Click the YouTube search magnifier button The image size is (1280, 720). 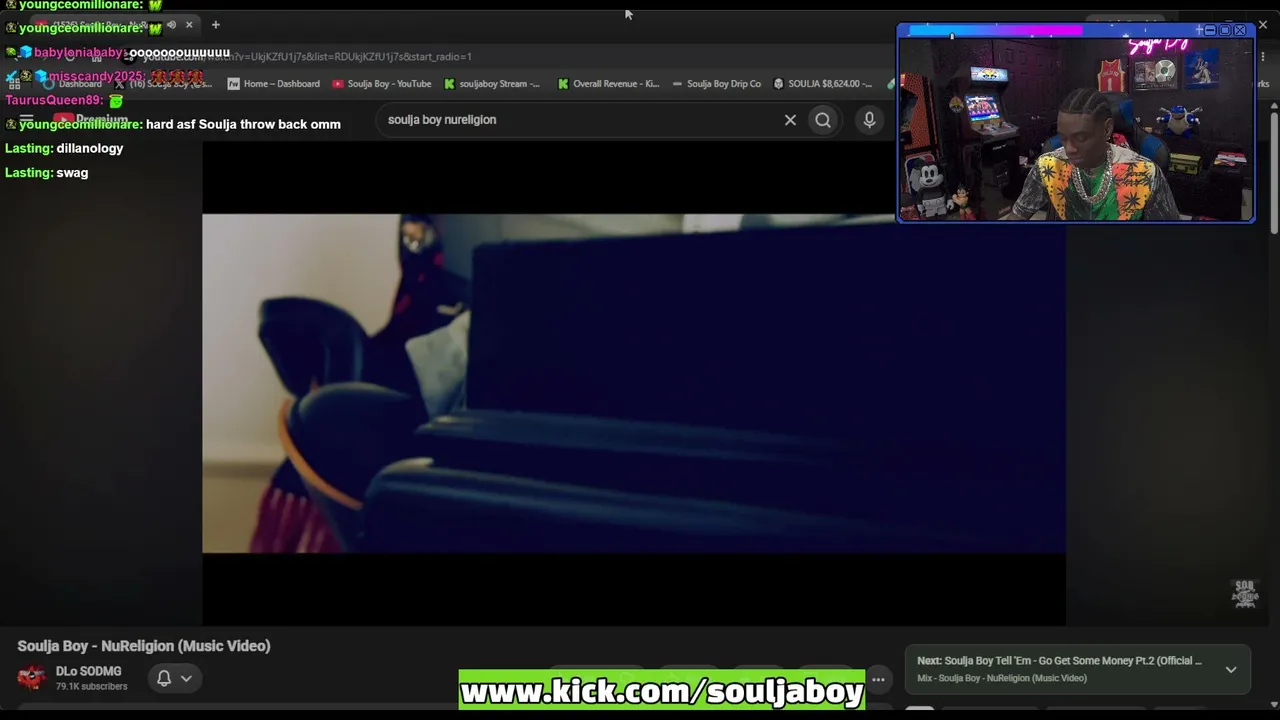pyautogui.click(x=823, y=120)
